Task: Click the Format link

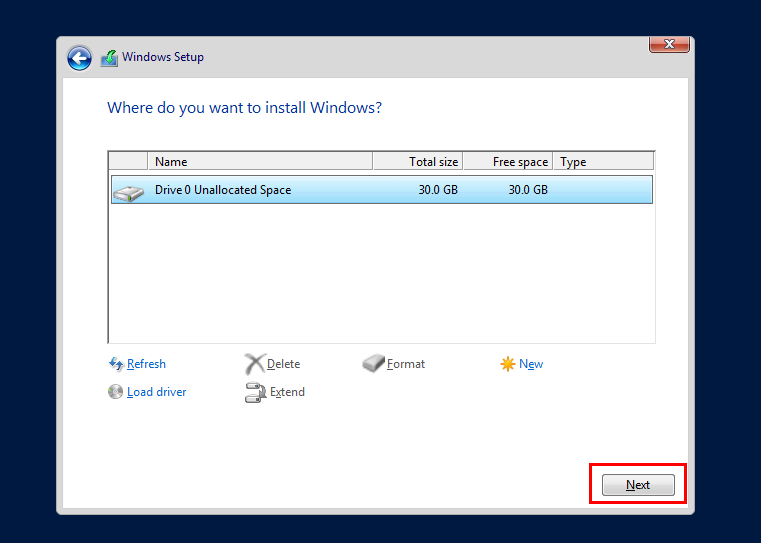Action: tap(406, 364)
